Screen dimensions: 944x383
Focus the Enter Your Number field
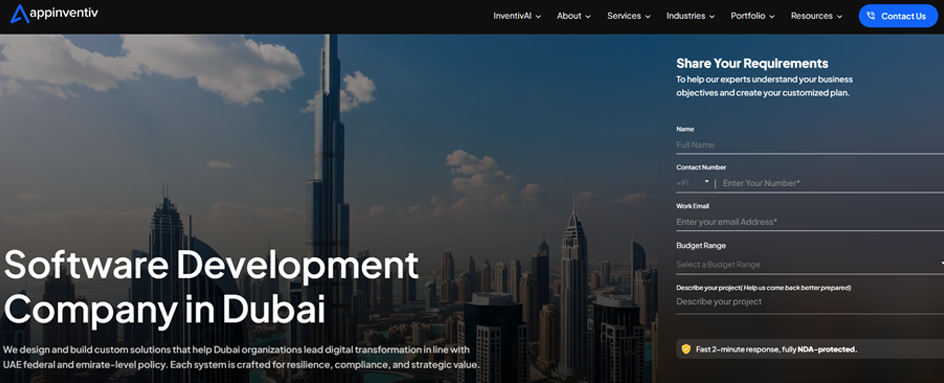833,183
